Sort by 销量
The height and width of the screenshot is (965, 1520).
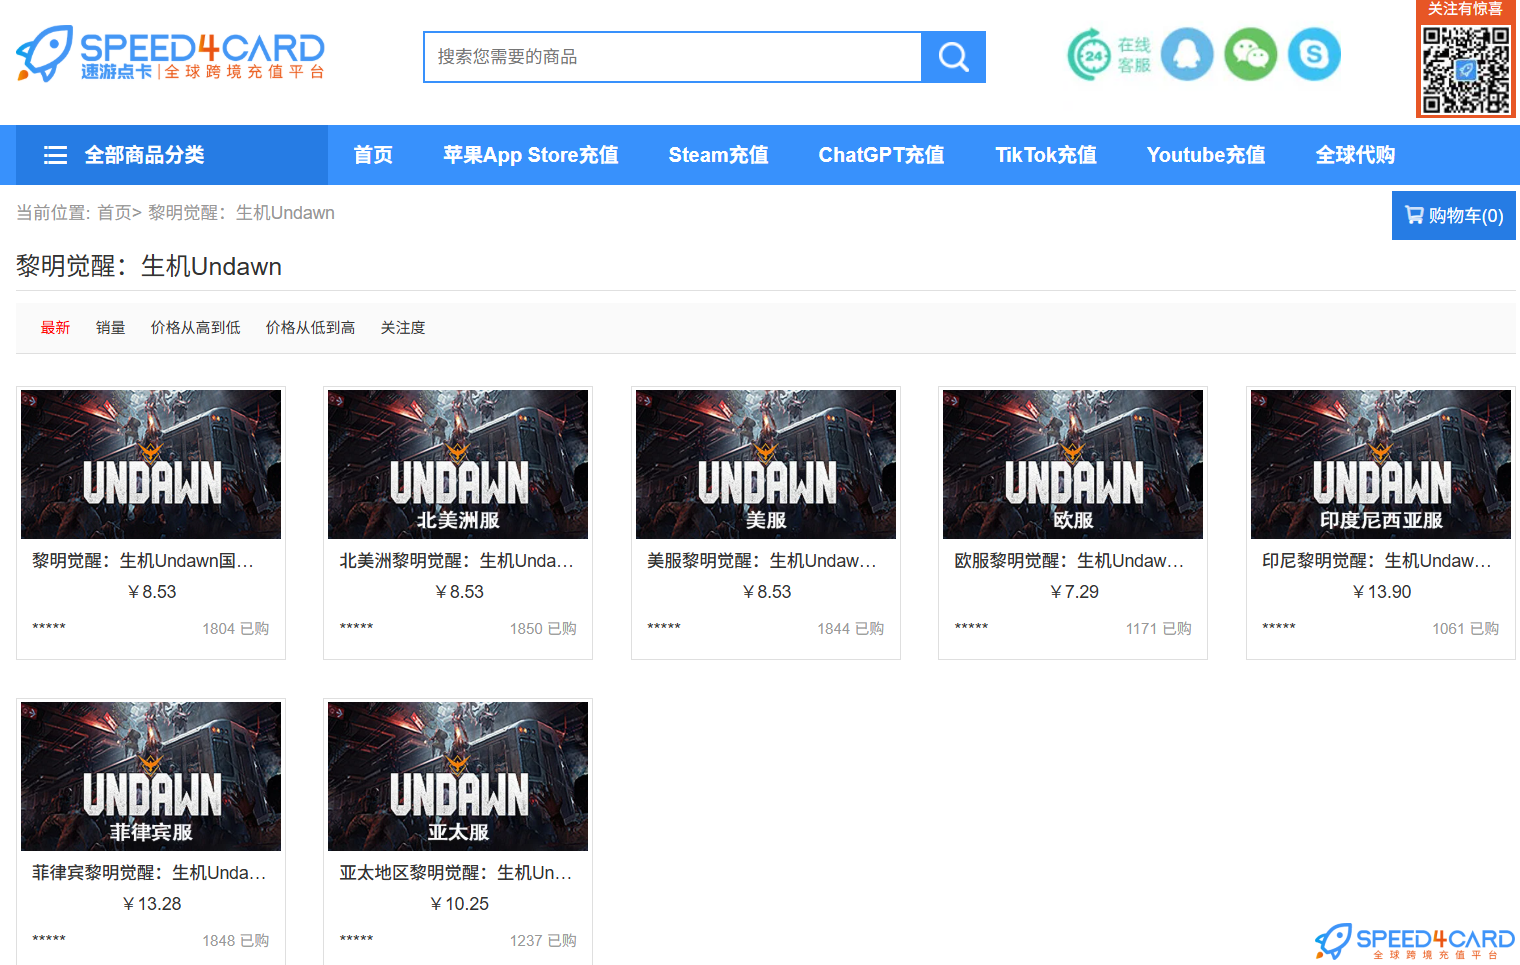point(110,328)
